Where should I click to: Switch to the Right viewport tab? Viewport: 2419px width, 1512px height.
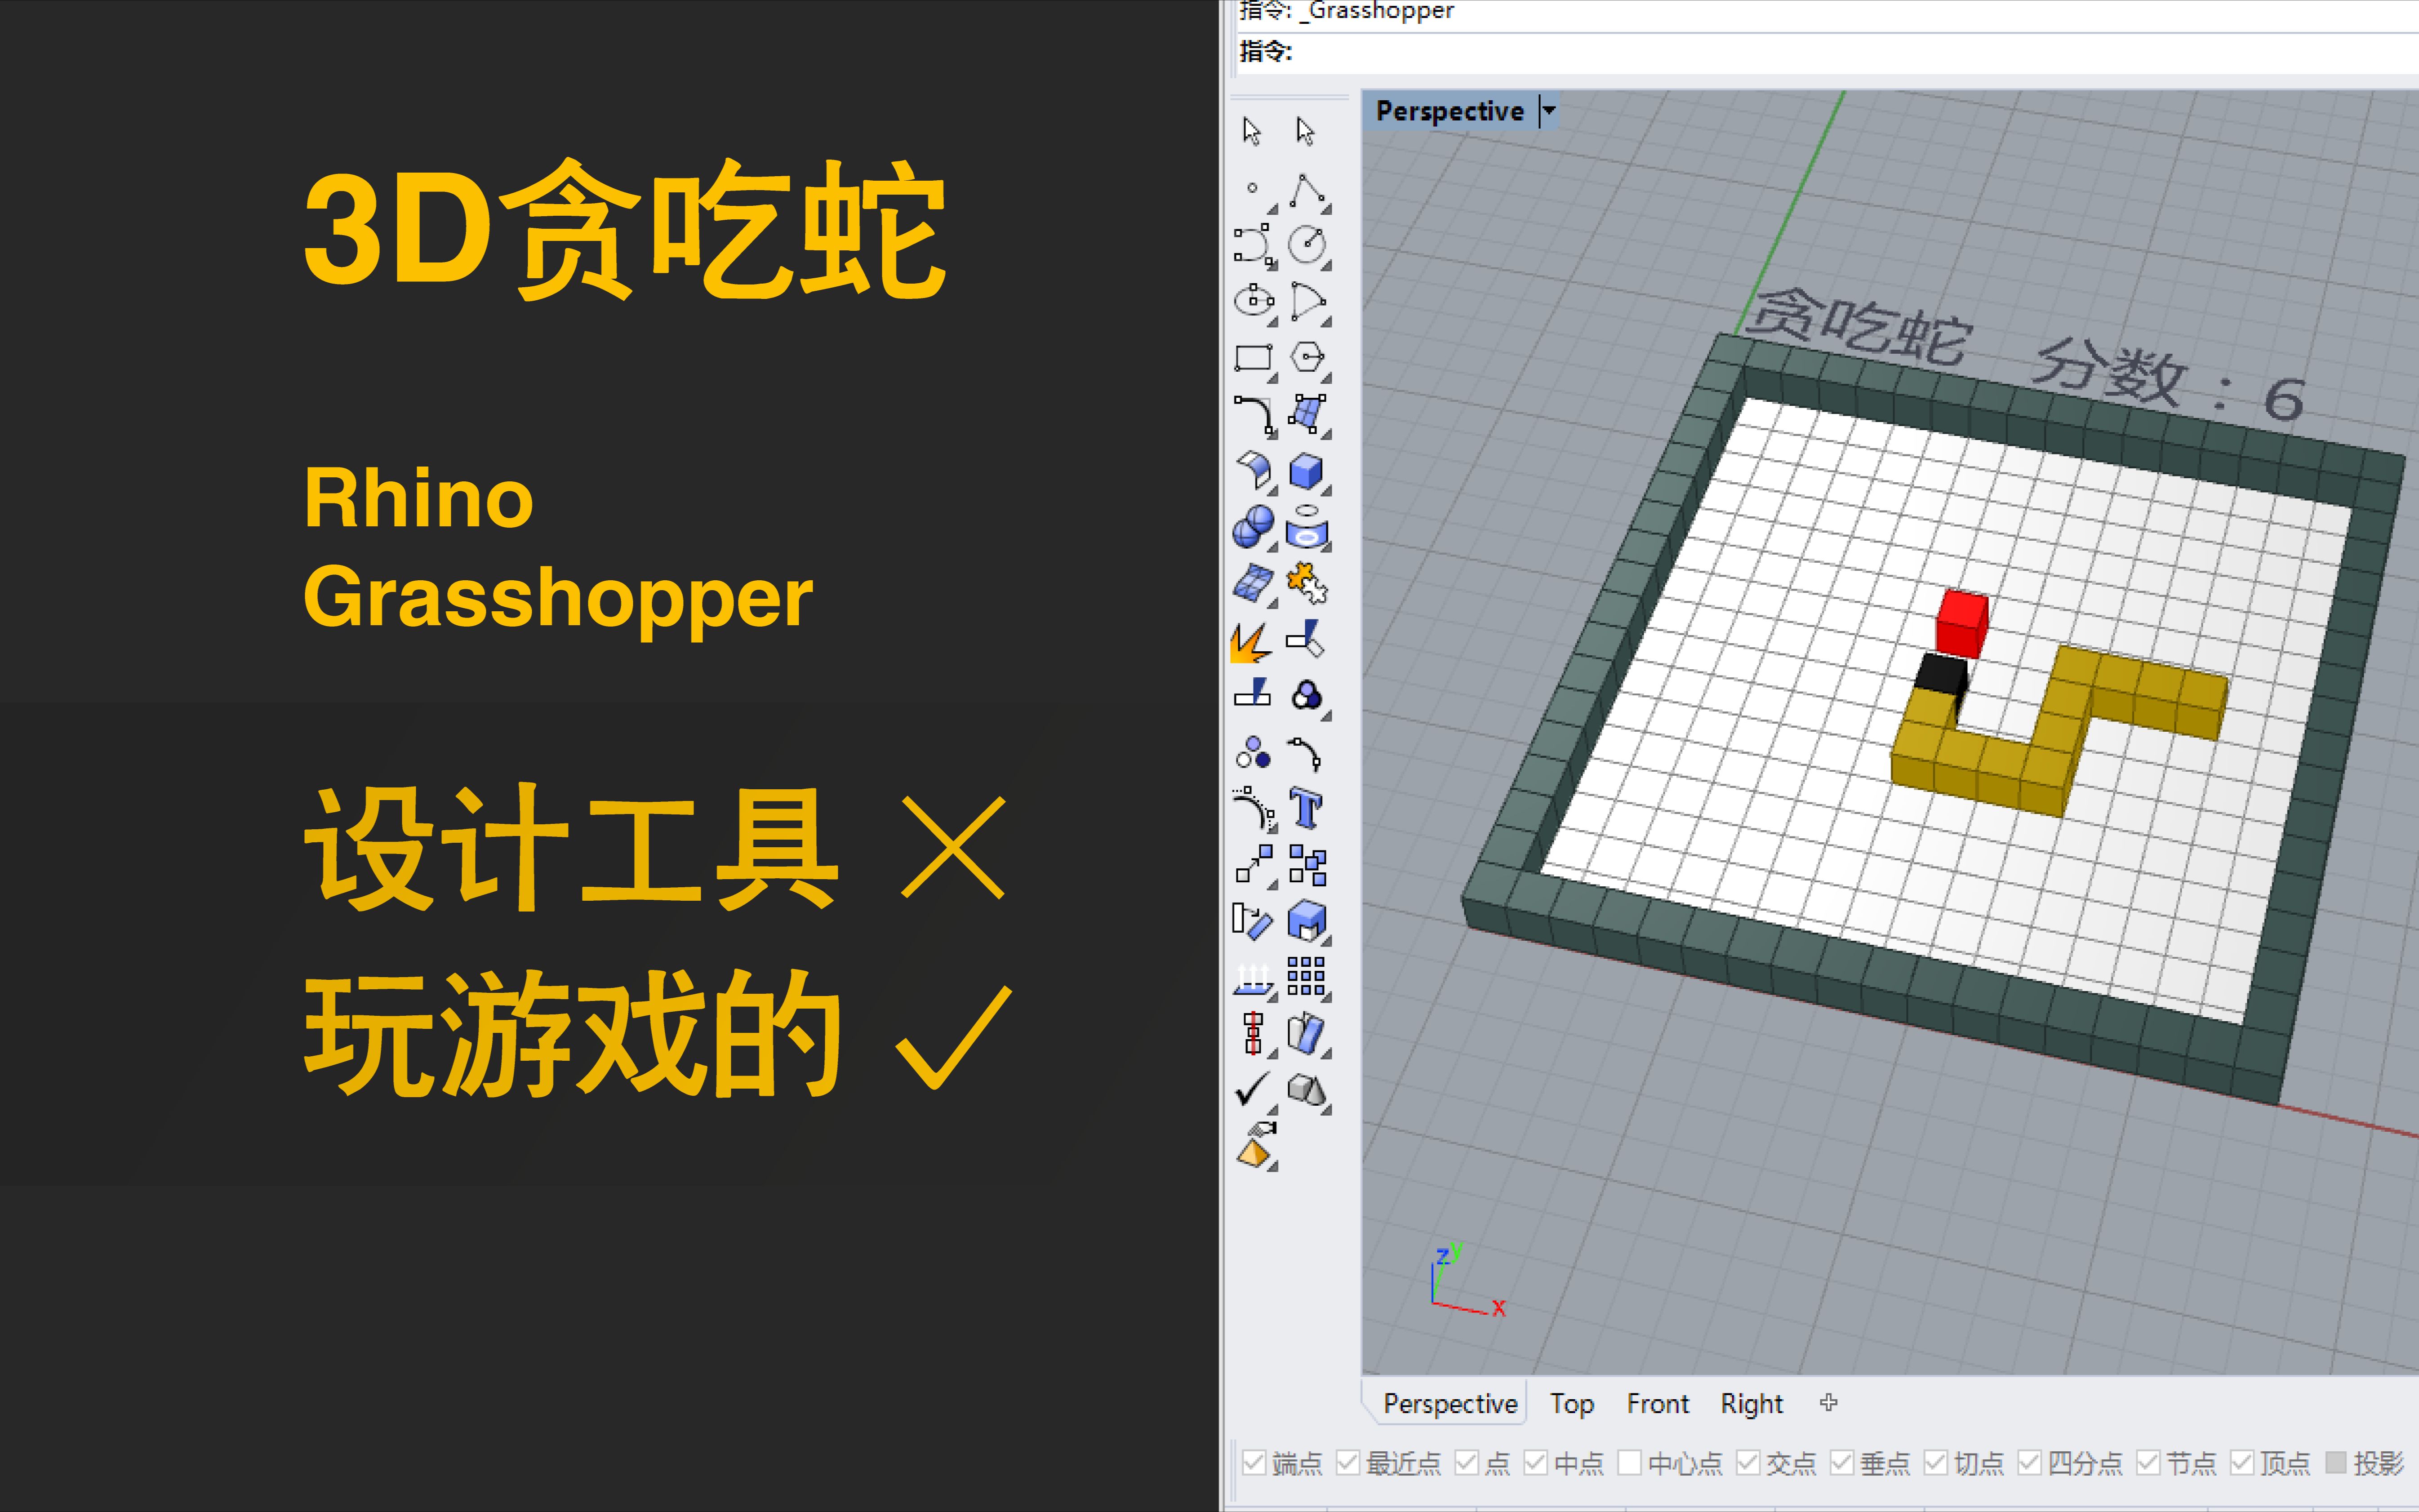[1751, 1404]
